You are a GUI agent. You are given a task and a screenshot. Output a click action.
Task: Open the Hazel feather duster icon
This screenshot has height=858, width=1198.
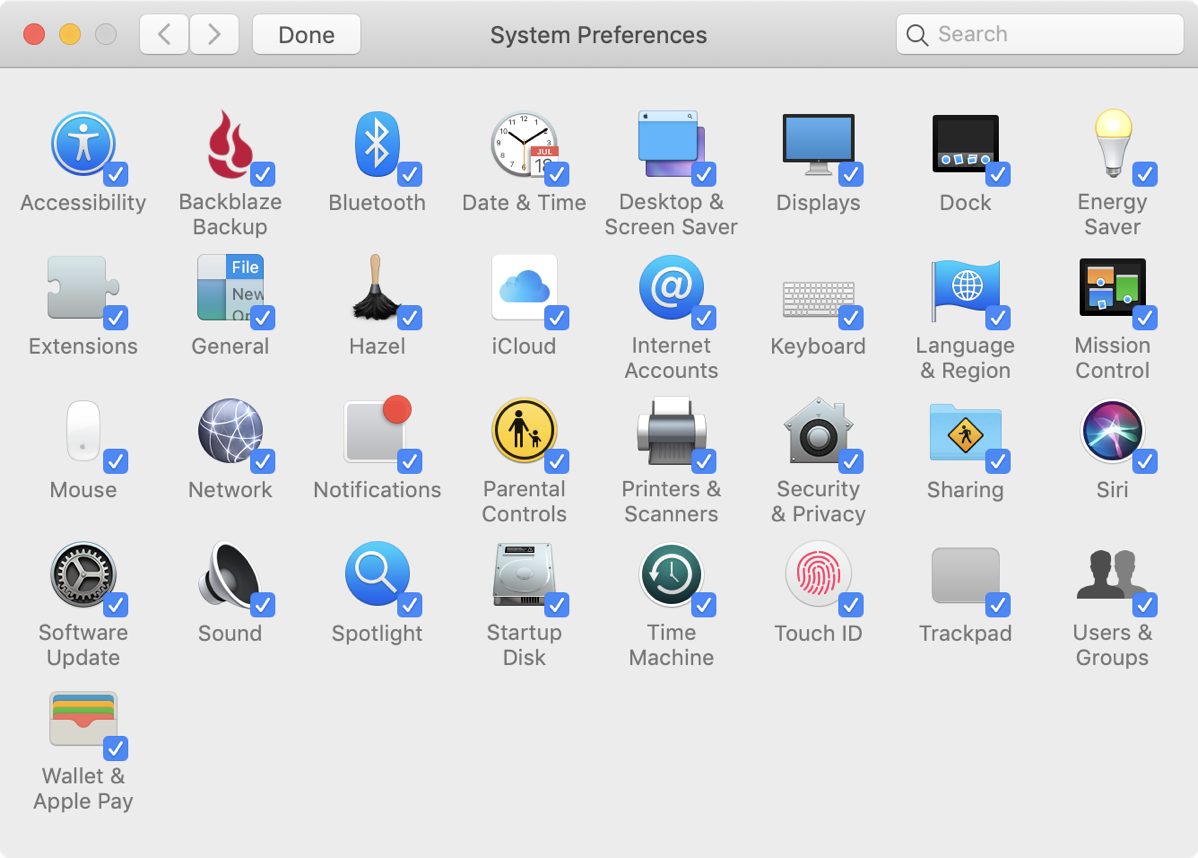coord(377,287)
